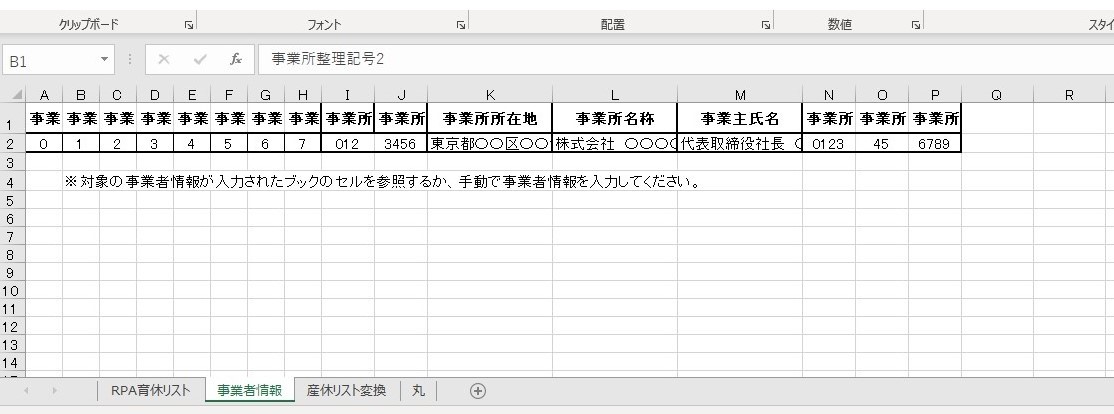Click the formula bar enter checkmark icon

coord(200,60)
